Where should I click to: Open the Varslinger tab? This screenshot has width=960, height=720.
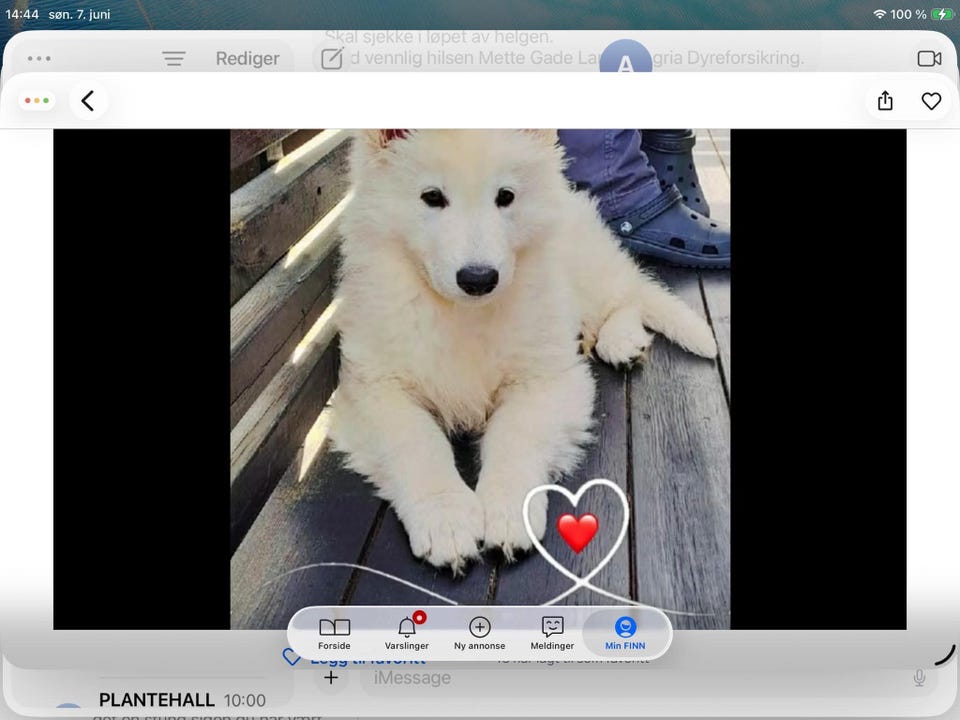pos(407,633)
